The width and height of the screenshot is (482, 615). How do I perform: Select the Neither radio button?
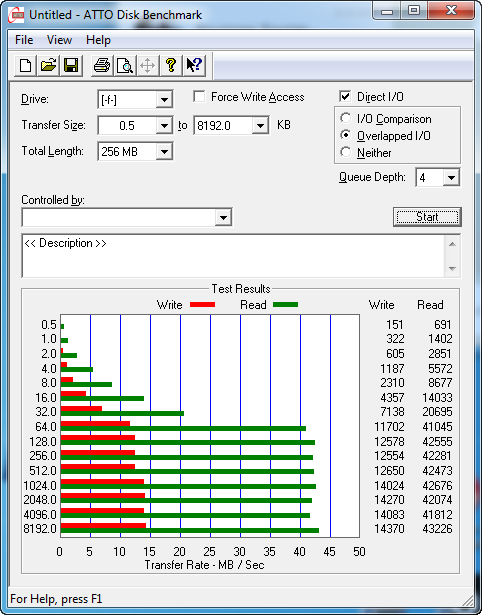point(346,152)
